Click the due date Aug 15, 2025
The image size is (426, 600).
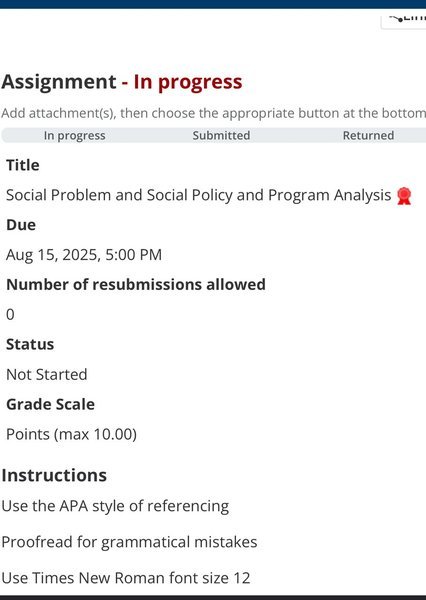click(x=84, y=255)
